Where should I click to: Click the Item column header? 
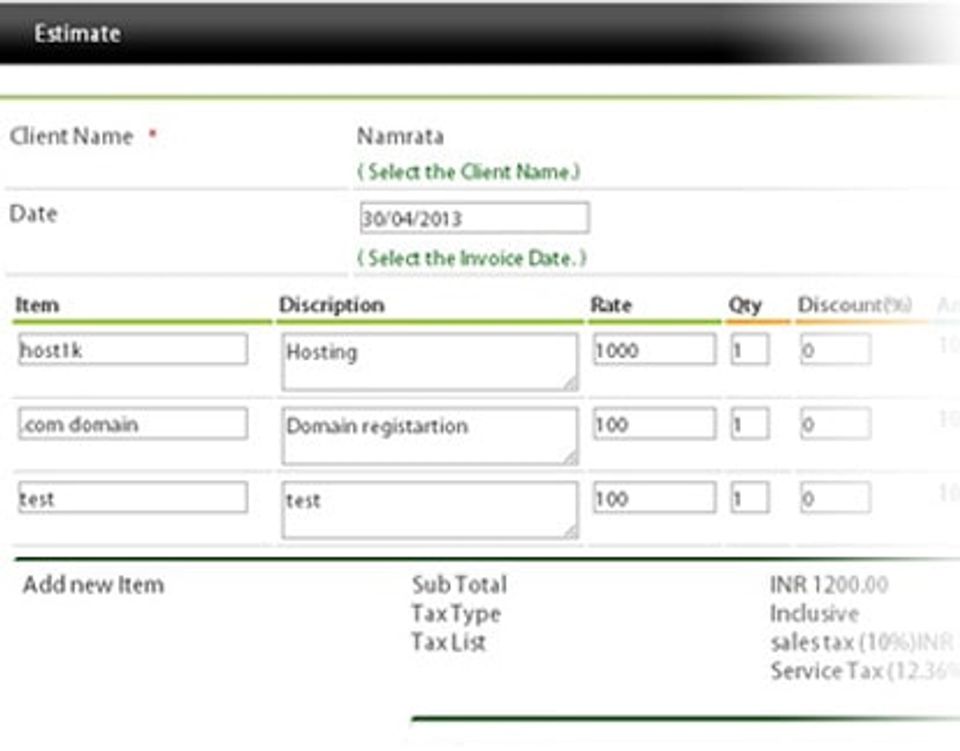tap(37, 304)
